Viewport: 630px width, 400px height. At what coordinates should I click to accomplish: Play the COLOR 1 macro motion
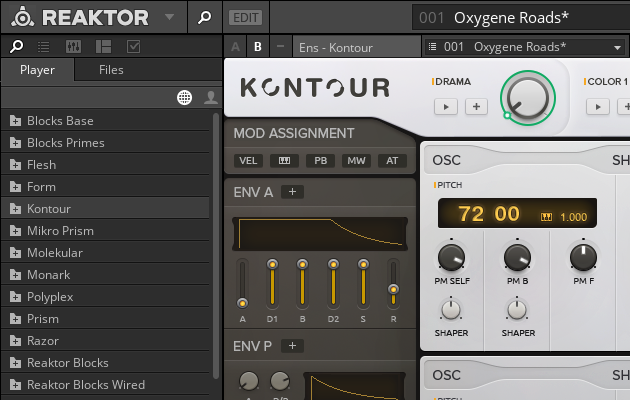[598, 107]
